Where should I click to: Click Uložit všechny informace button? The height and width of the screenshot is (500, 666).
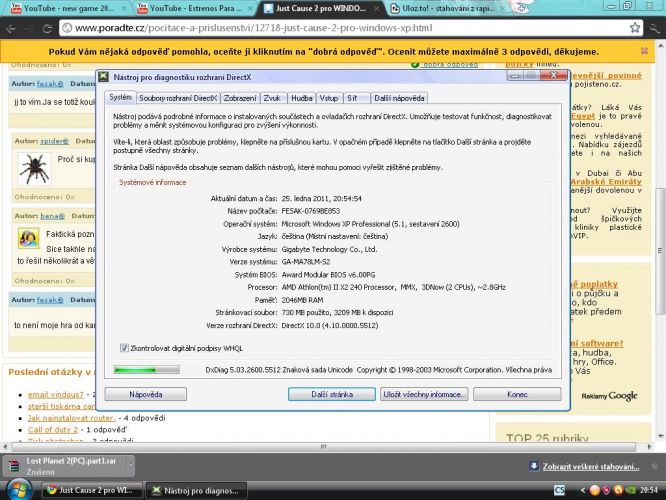point(424,394)
